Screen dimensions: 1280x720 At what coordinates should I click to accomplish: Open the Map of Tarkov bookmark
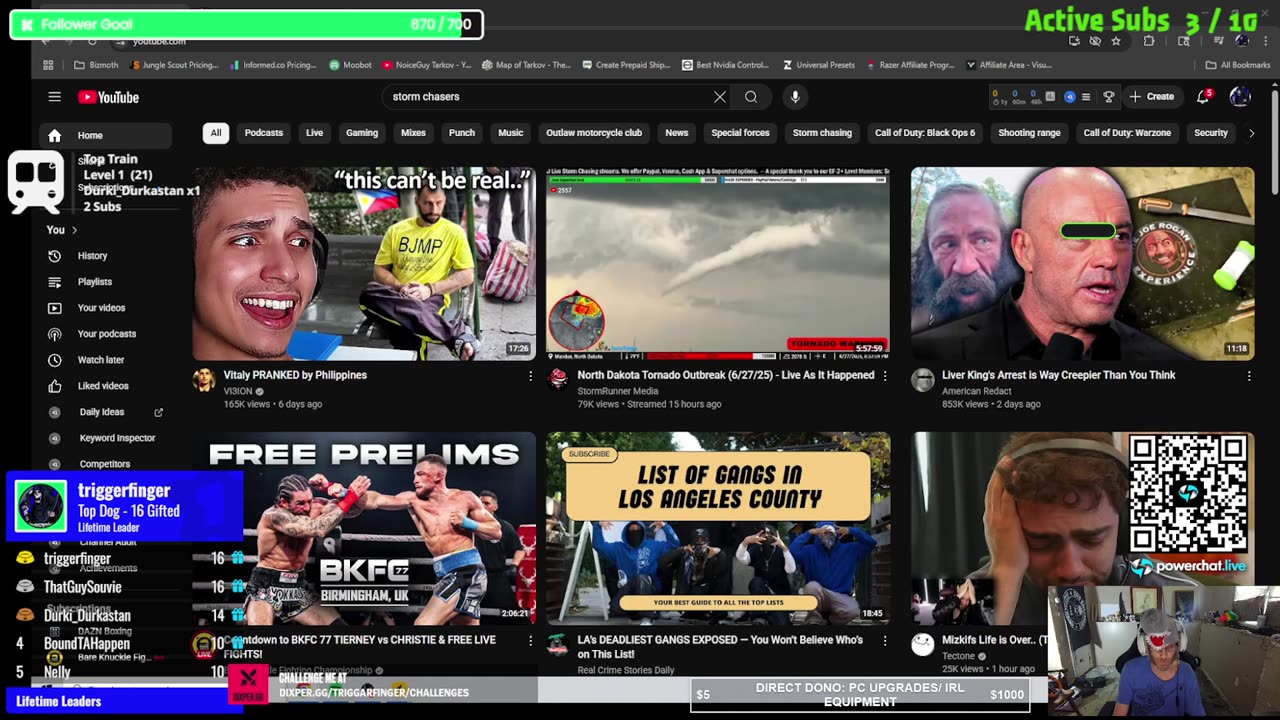coord(526,65)
